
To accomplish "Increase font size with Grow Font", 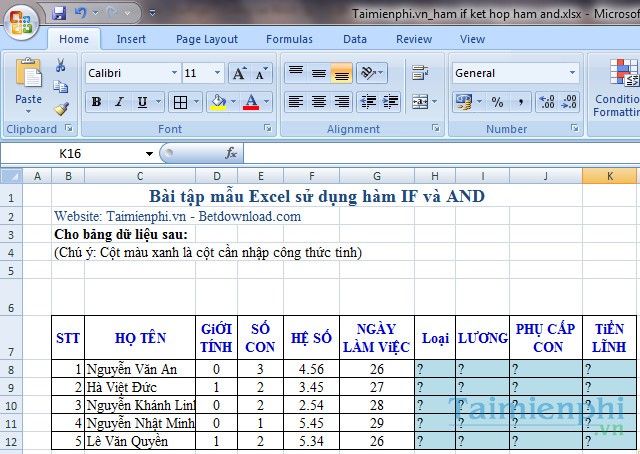I will [x=239, y=74].
